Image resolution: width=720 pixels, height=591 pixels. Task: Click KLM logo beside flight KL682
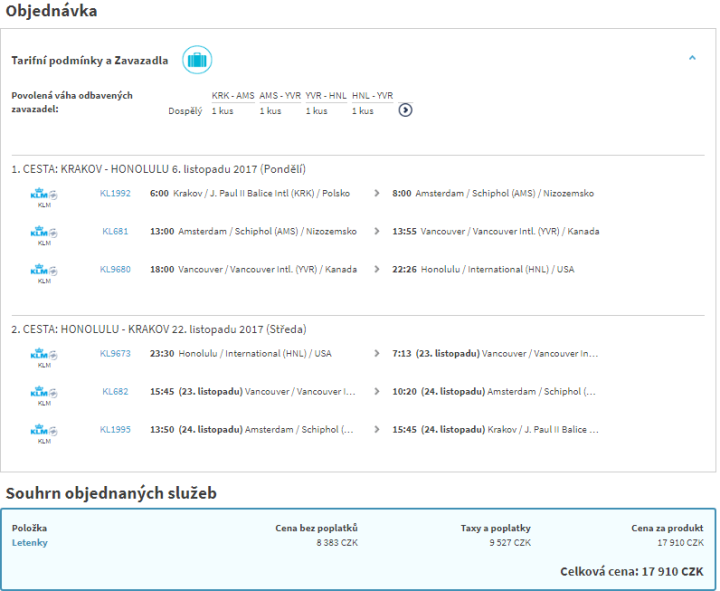(x=44, y=394)
